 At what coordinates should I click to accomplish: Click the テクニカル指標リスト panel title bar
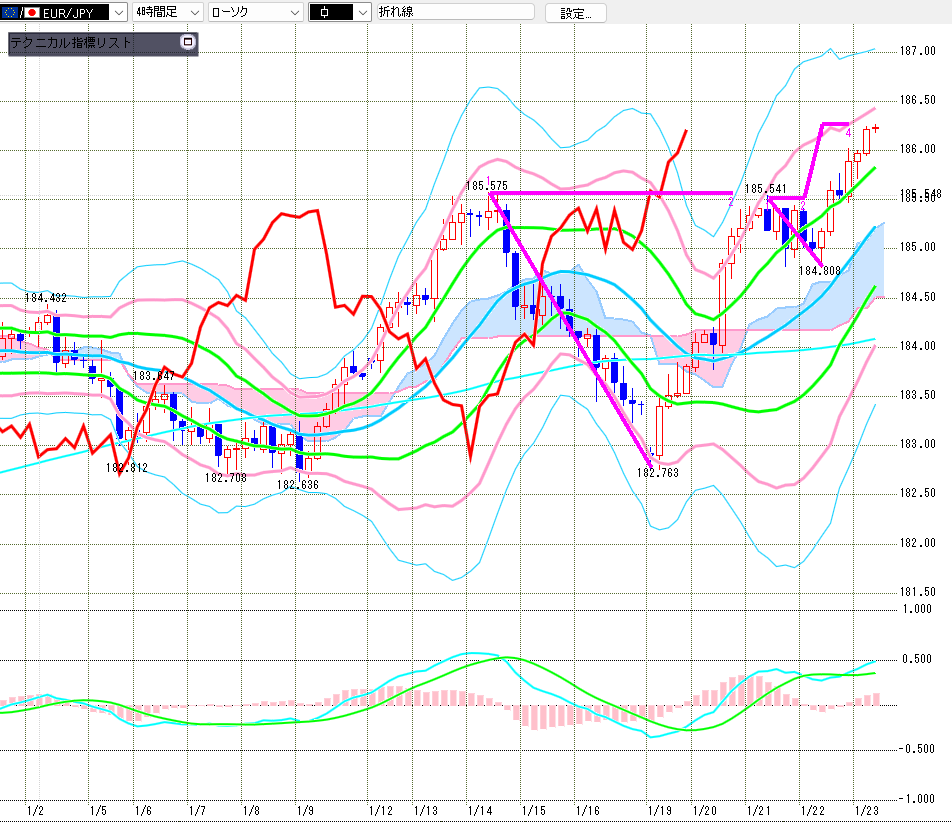click(90, 43)
